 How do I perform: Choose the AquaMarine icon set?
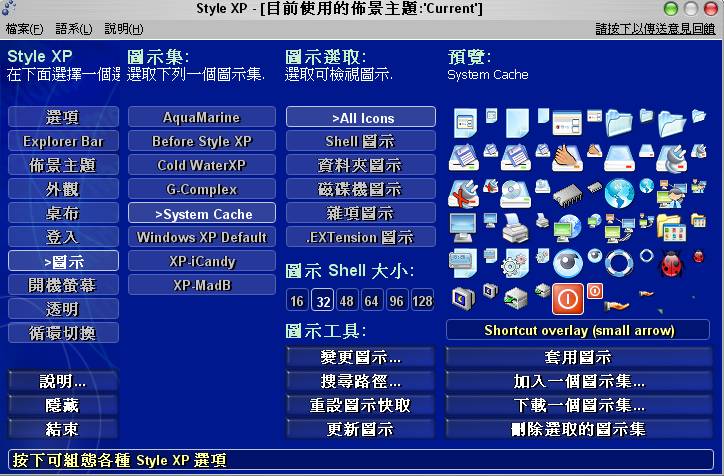(x=202, y=117)
